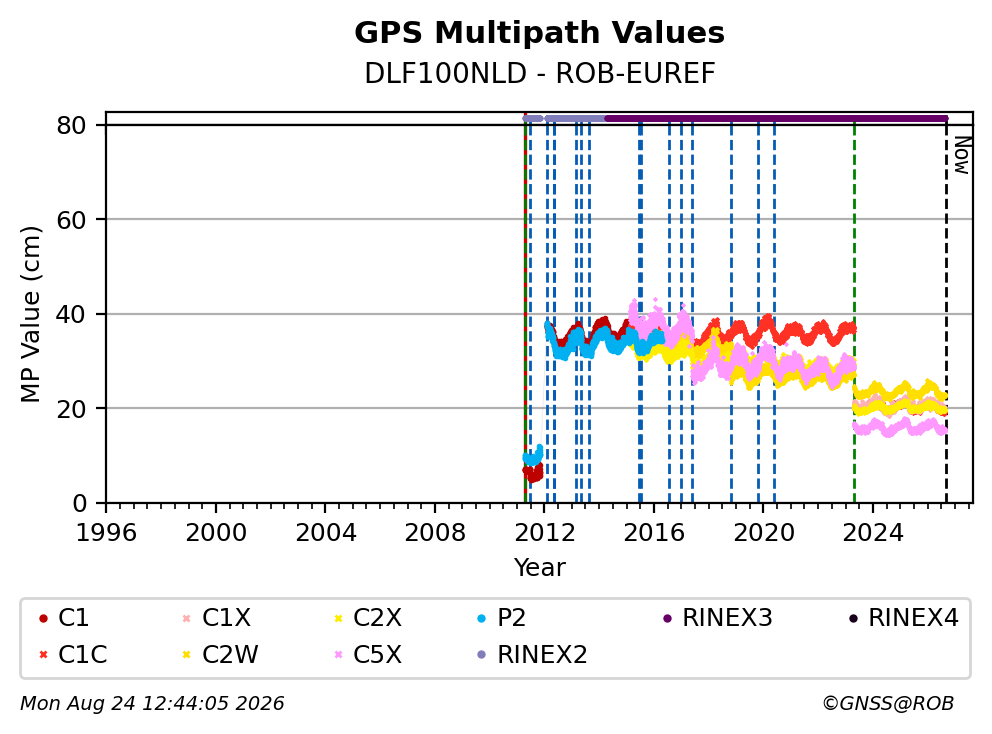Screen dimensions: 992x734
Task: Select the magenta C5X legend marker
Action: (x=338, y=655)
